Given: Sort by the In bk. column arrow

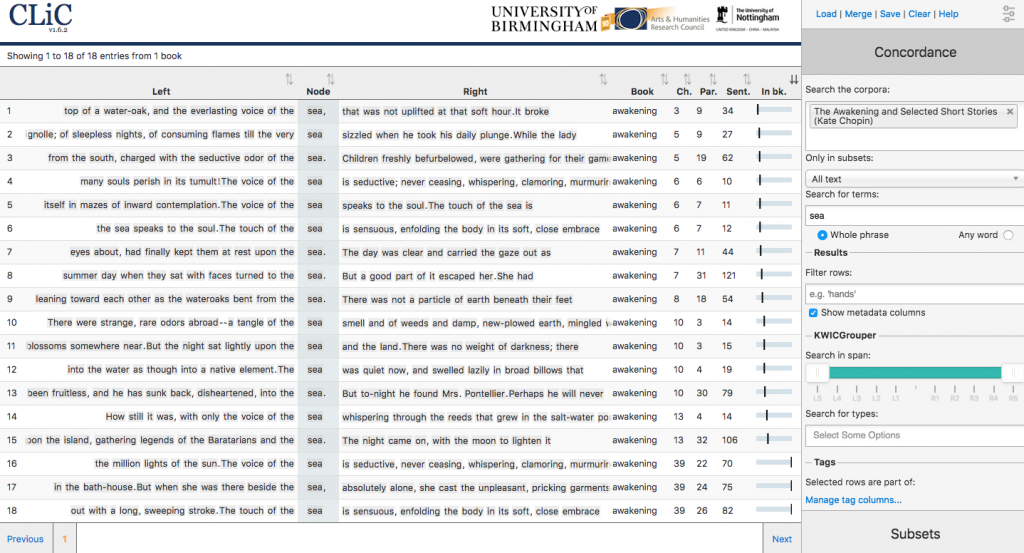Looking at the screenshot, I should pyautogui.click(x=793, y=79).
